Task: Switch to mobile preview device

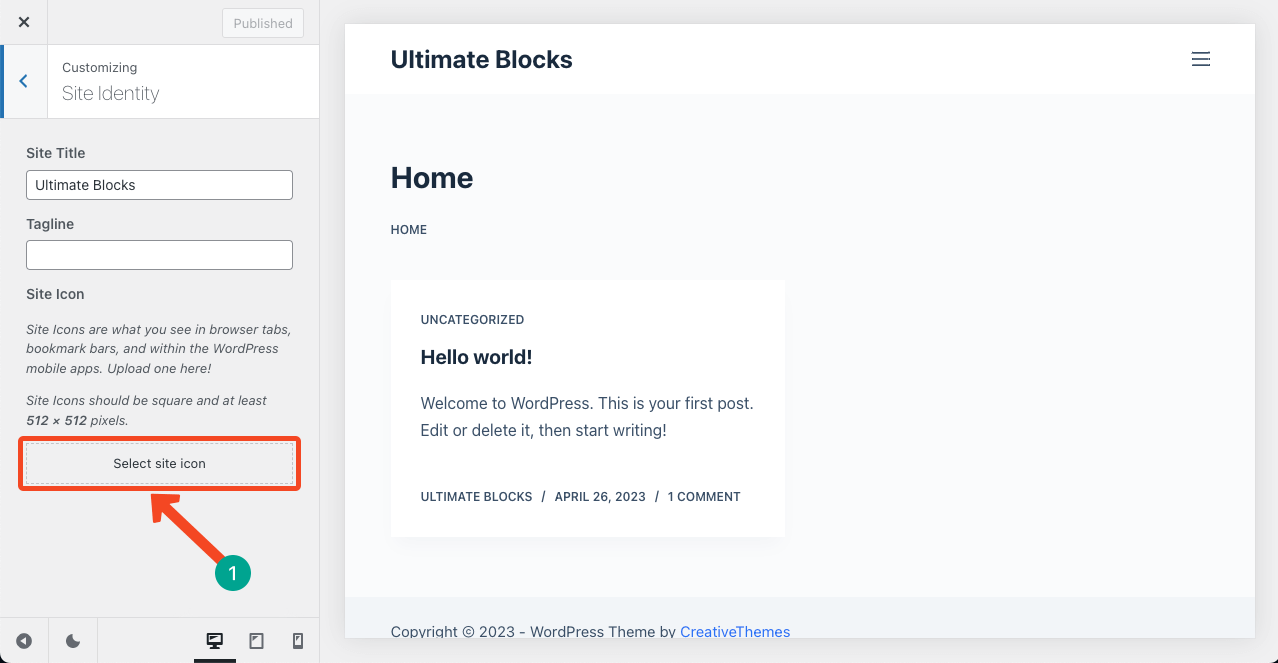Action: point(297,641)
